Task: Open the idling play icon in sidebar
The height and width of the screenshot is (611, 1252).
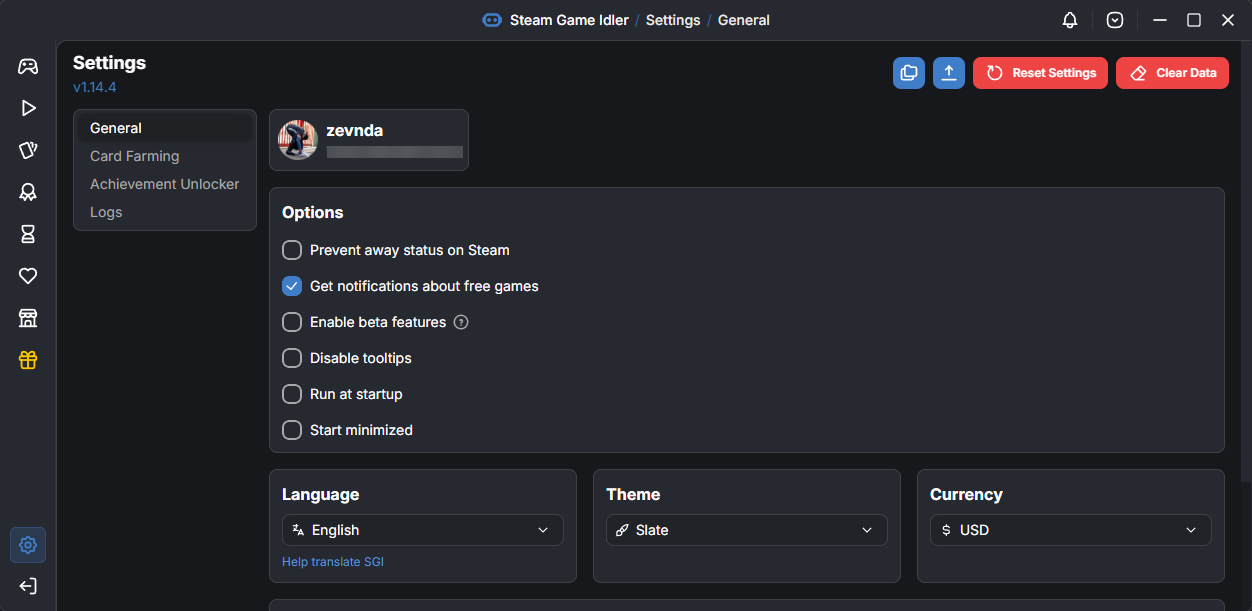Action: tap(28, 108)
